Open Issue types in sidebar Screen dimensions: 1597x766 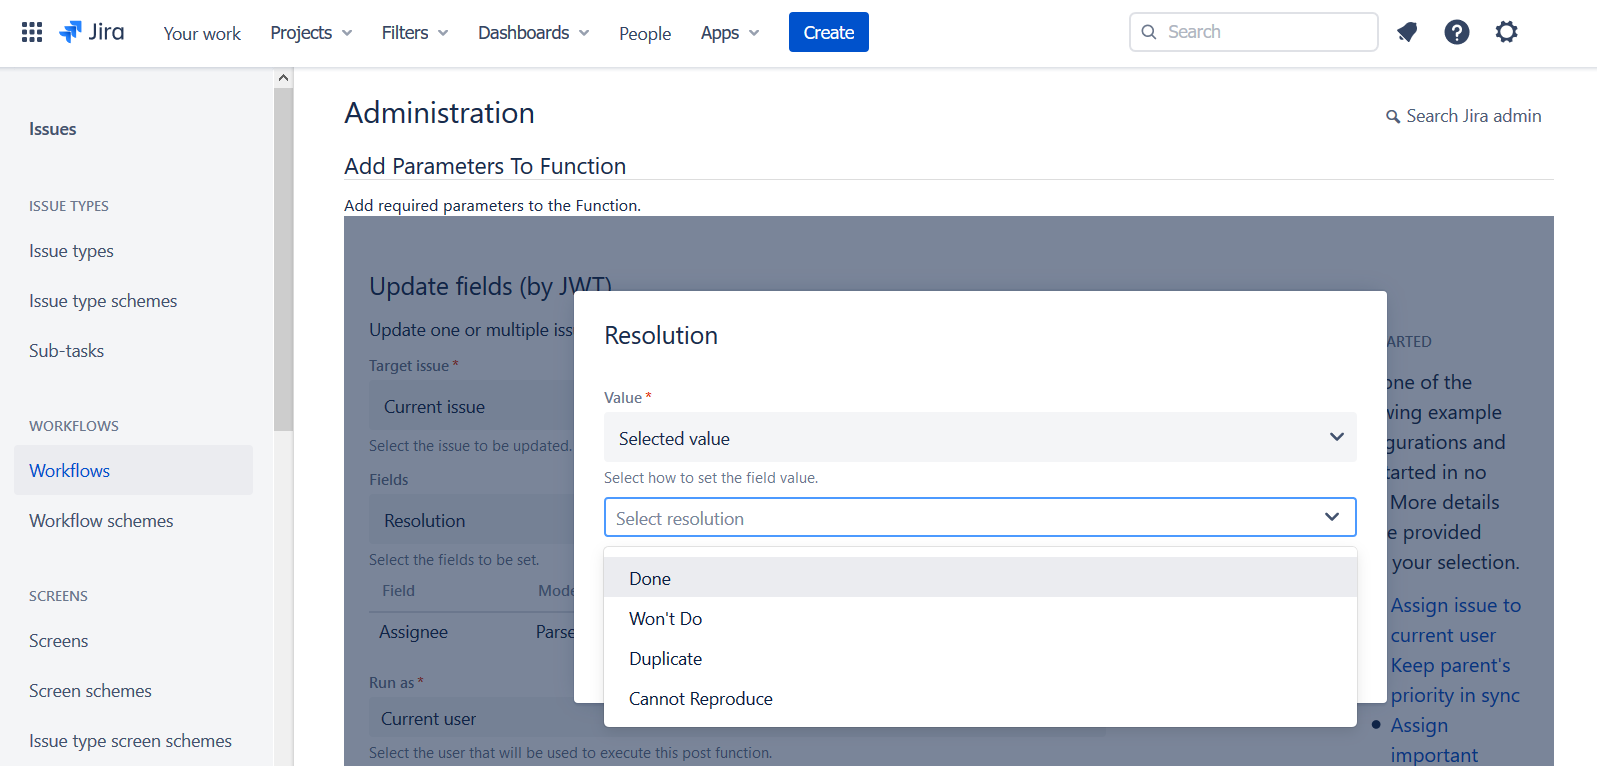71,251
